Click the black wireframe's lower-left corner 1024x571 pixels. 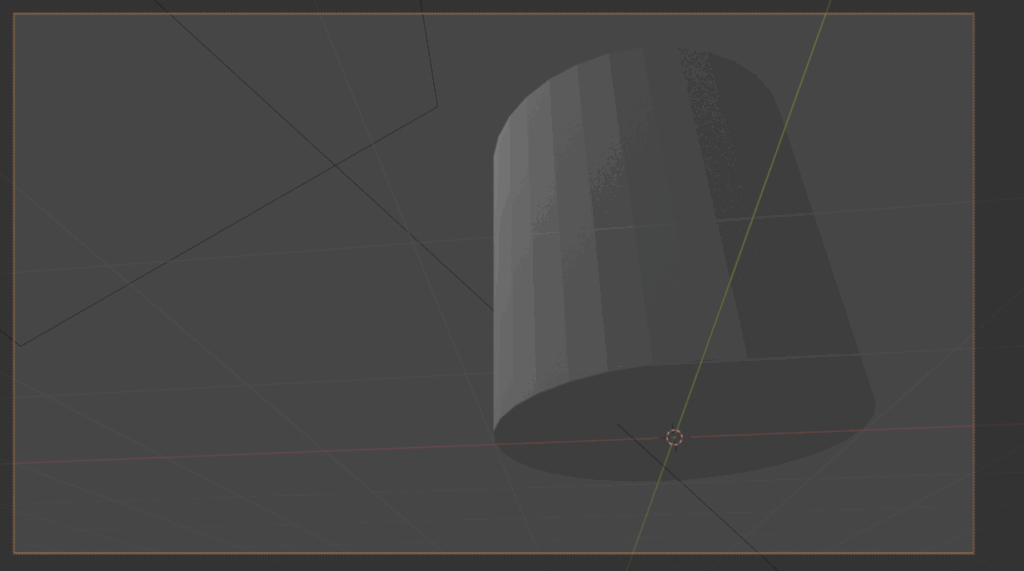click(x=20, y=346)
